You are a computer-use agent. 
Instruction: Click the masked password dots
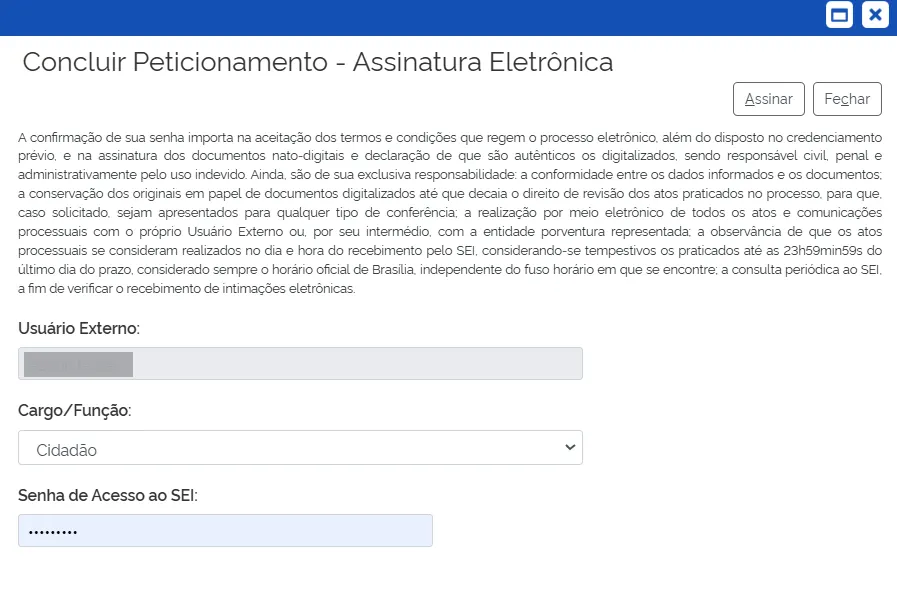pyautogui.click(x=53, y=531)
